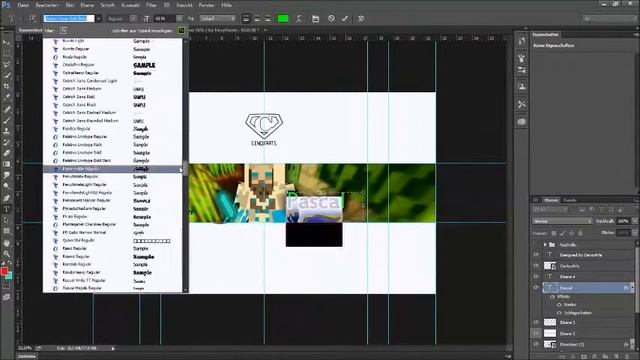Viewport: 640px width, 360px height.
Task: Select the Eraser tool
Action: click(x=7, y=153)
